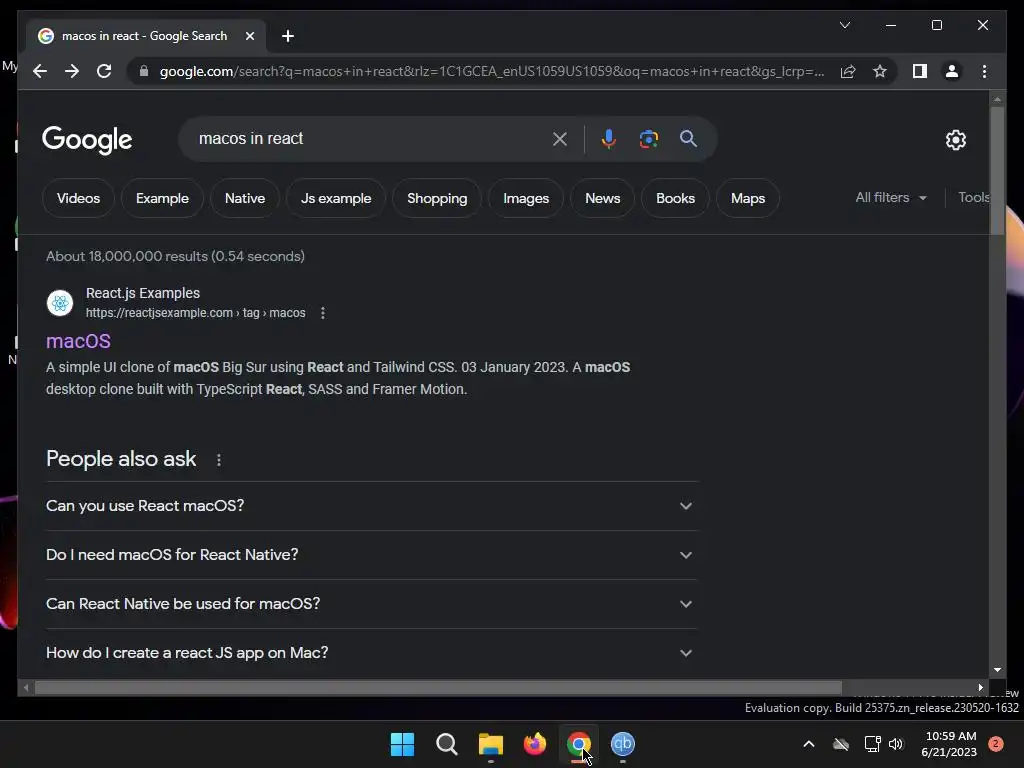
Task: Open the network icon in system tray
Action: pyautogui.click(x=872, y=744)
